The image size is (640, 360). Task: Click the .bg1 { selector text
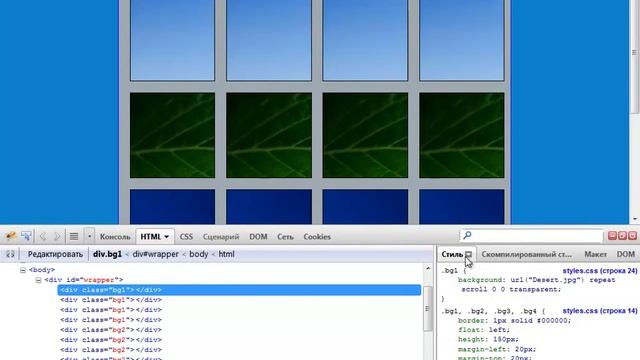(x=453, y=271)
